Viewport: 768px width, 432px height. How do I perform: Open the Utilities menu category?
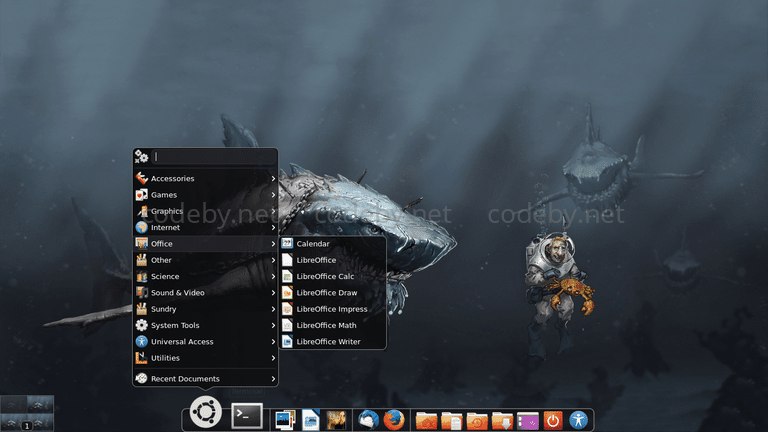tap(205, 358)
